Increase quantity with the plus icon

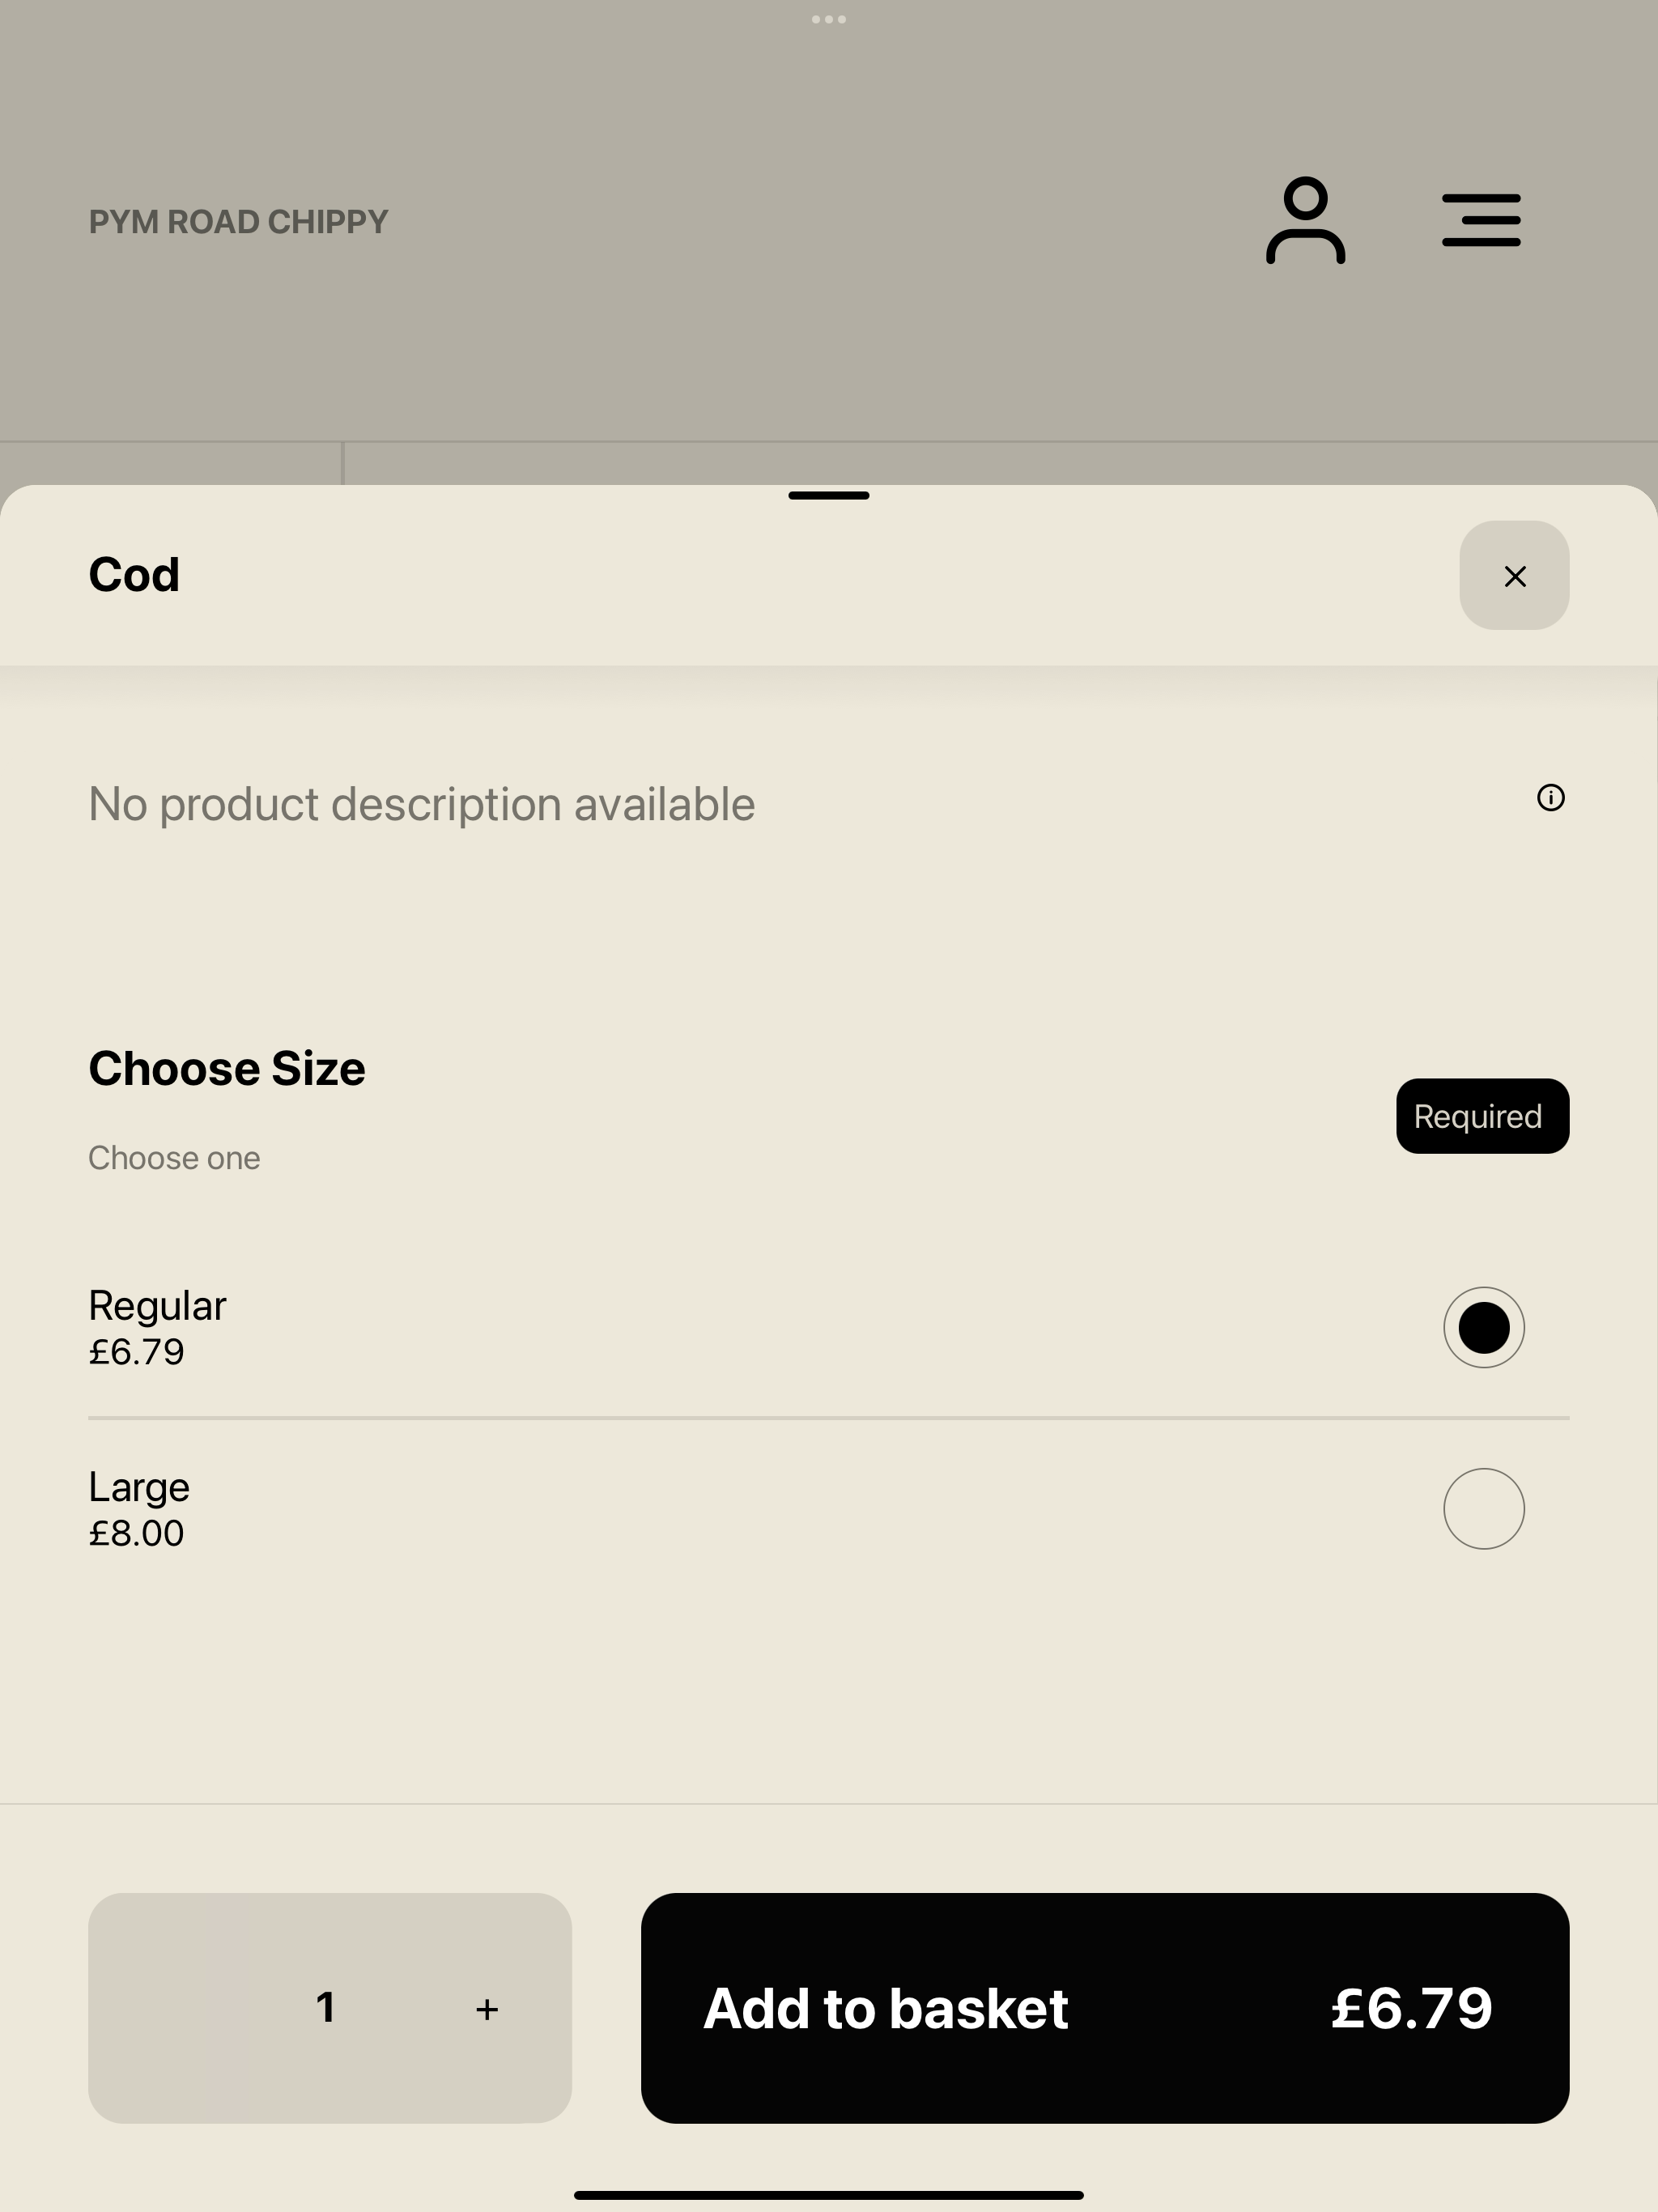pos(487,2009)
